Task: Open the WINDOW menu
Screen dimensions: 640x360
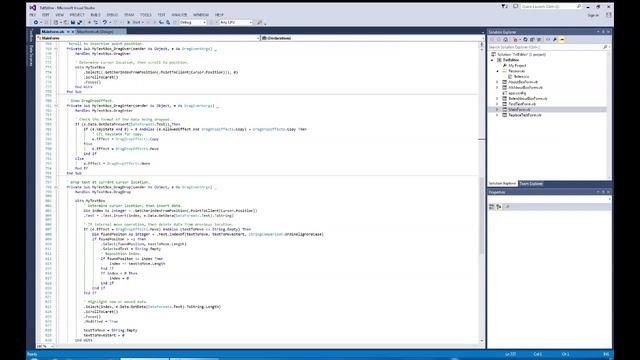Action: pyautogui.click(x=200, y=15)
